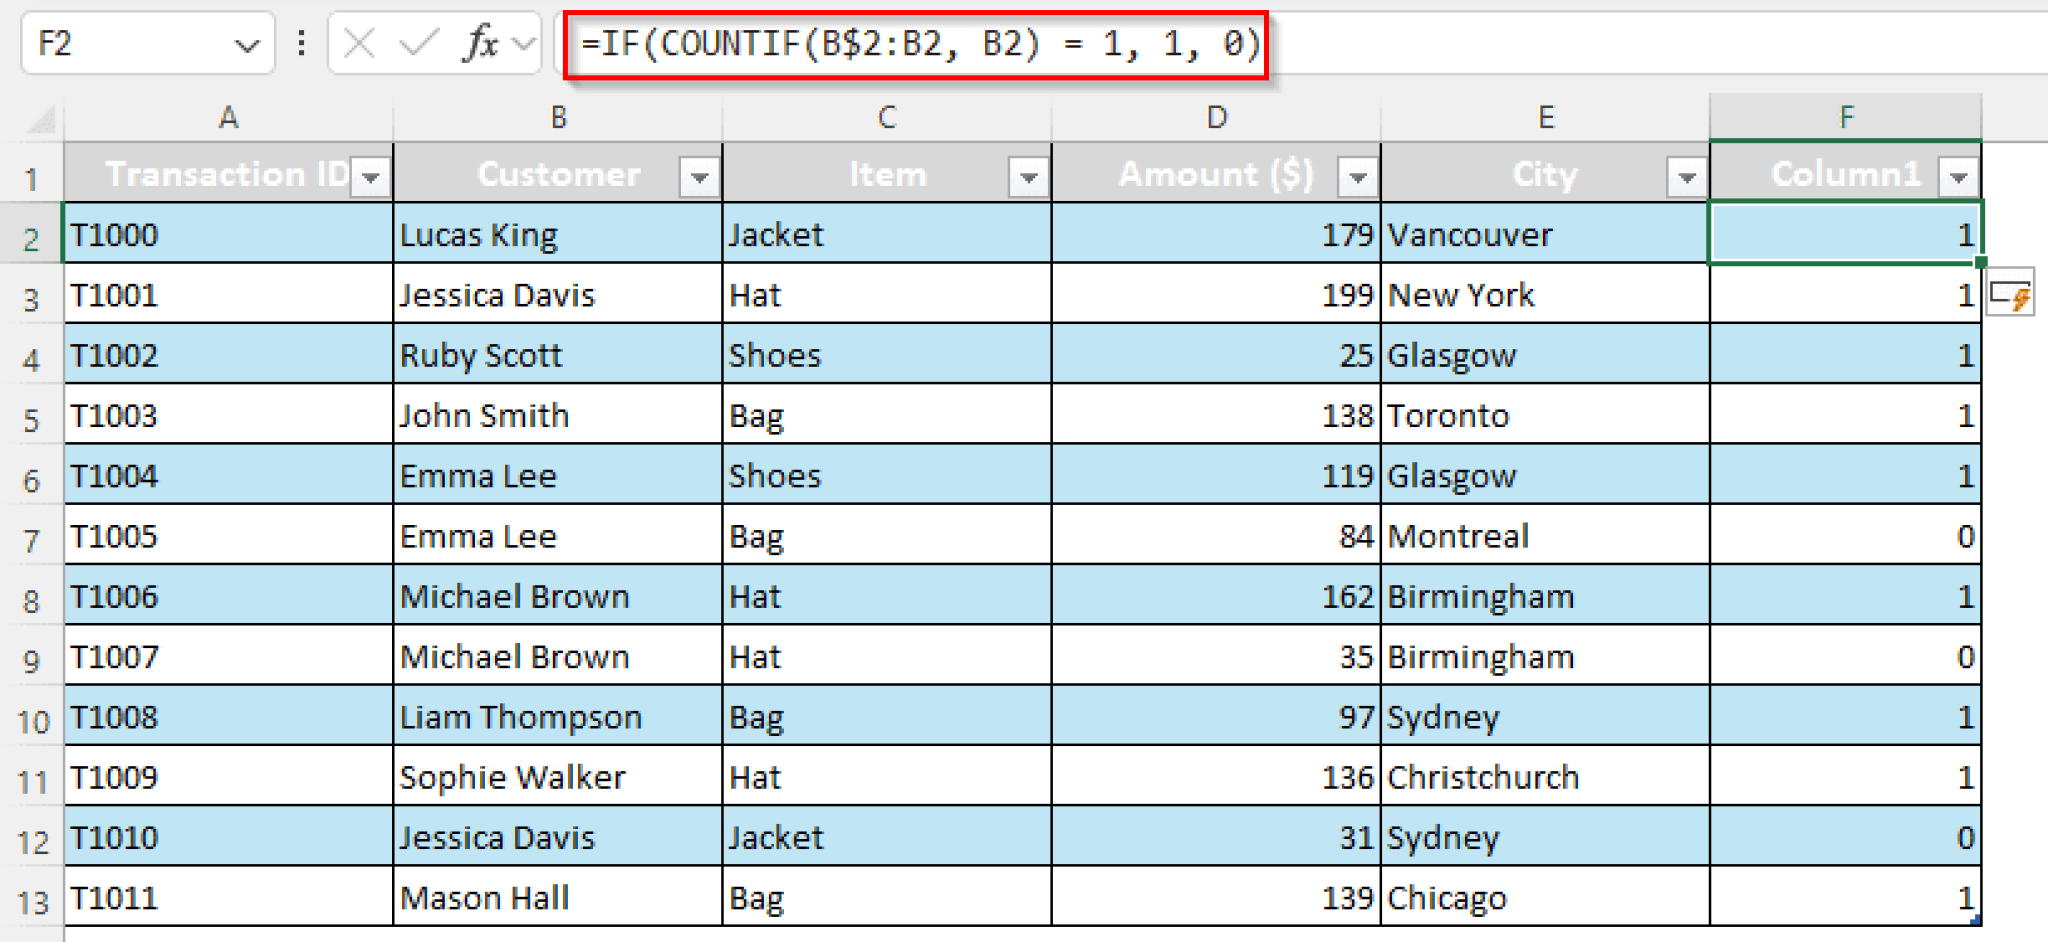Select all cells via the corner triangle

pos(36,117)
